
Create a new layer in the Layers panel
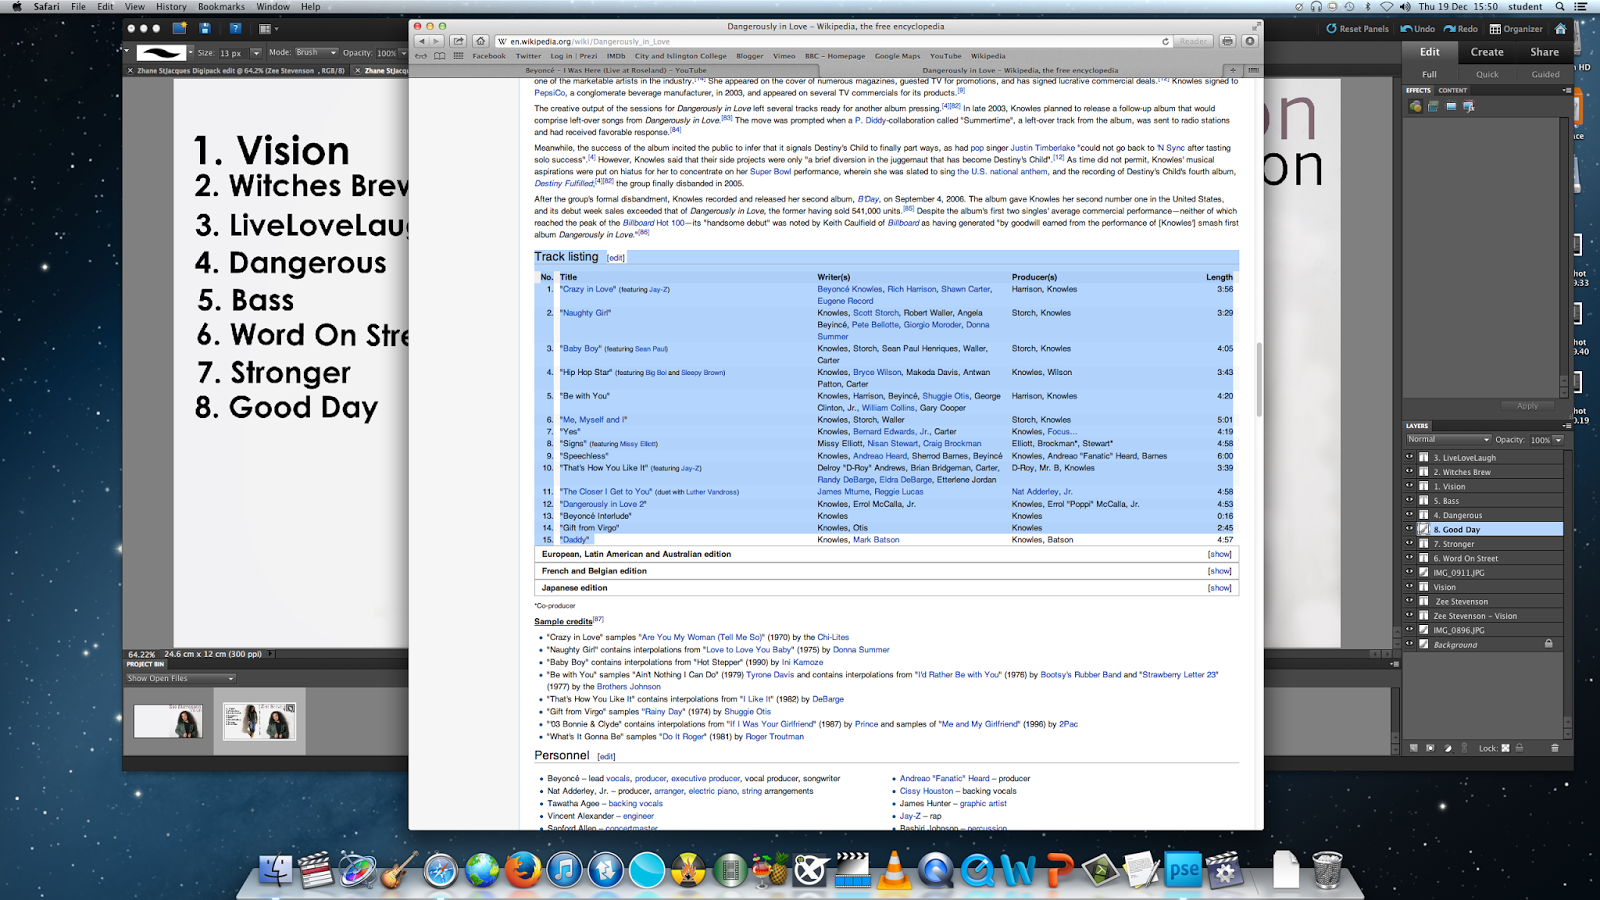point(1413,748)
